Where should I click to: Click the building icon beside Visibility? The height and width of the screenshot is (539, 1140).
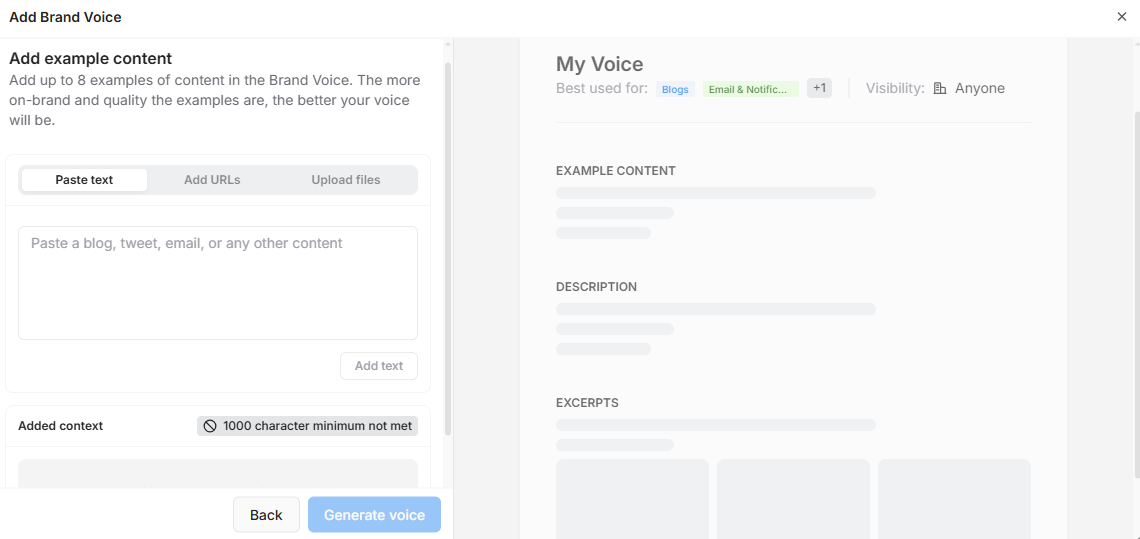tap(940, 88)
